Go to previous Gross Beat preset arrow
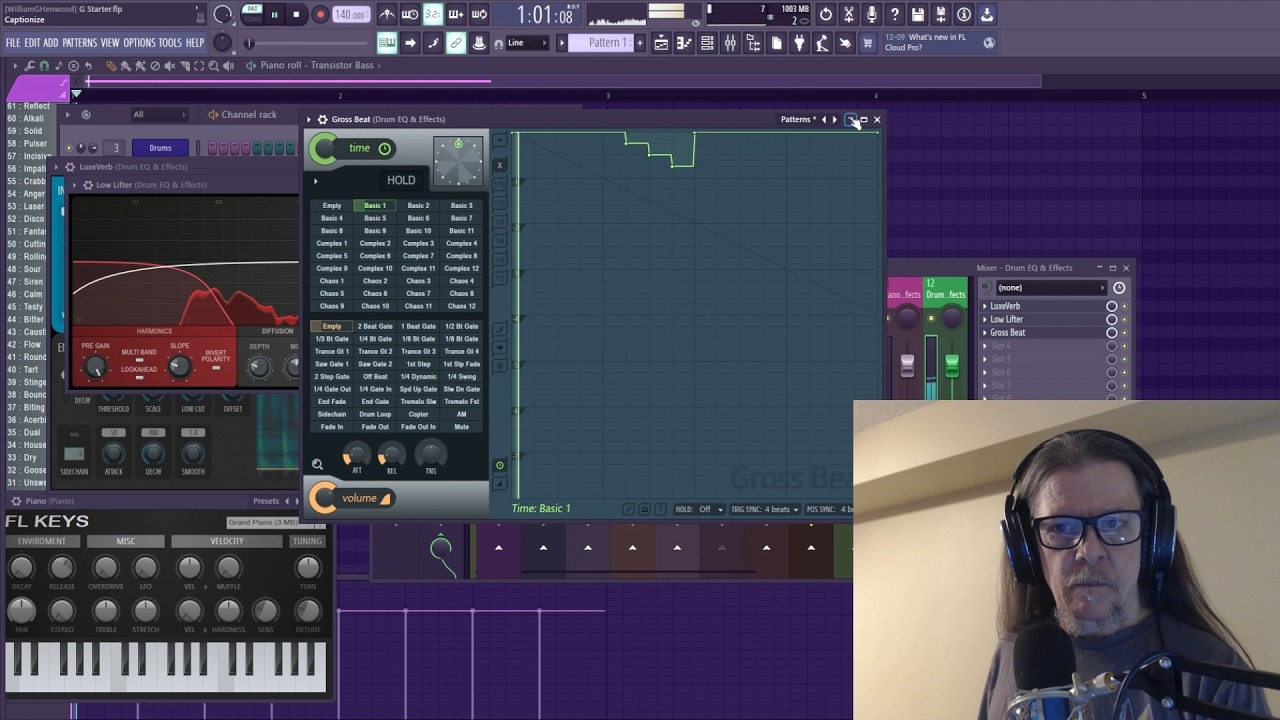The height and width of the screenshot is (720, 1280). pos(824,120)
